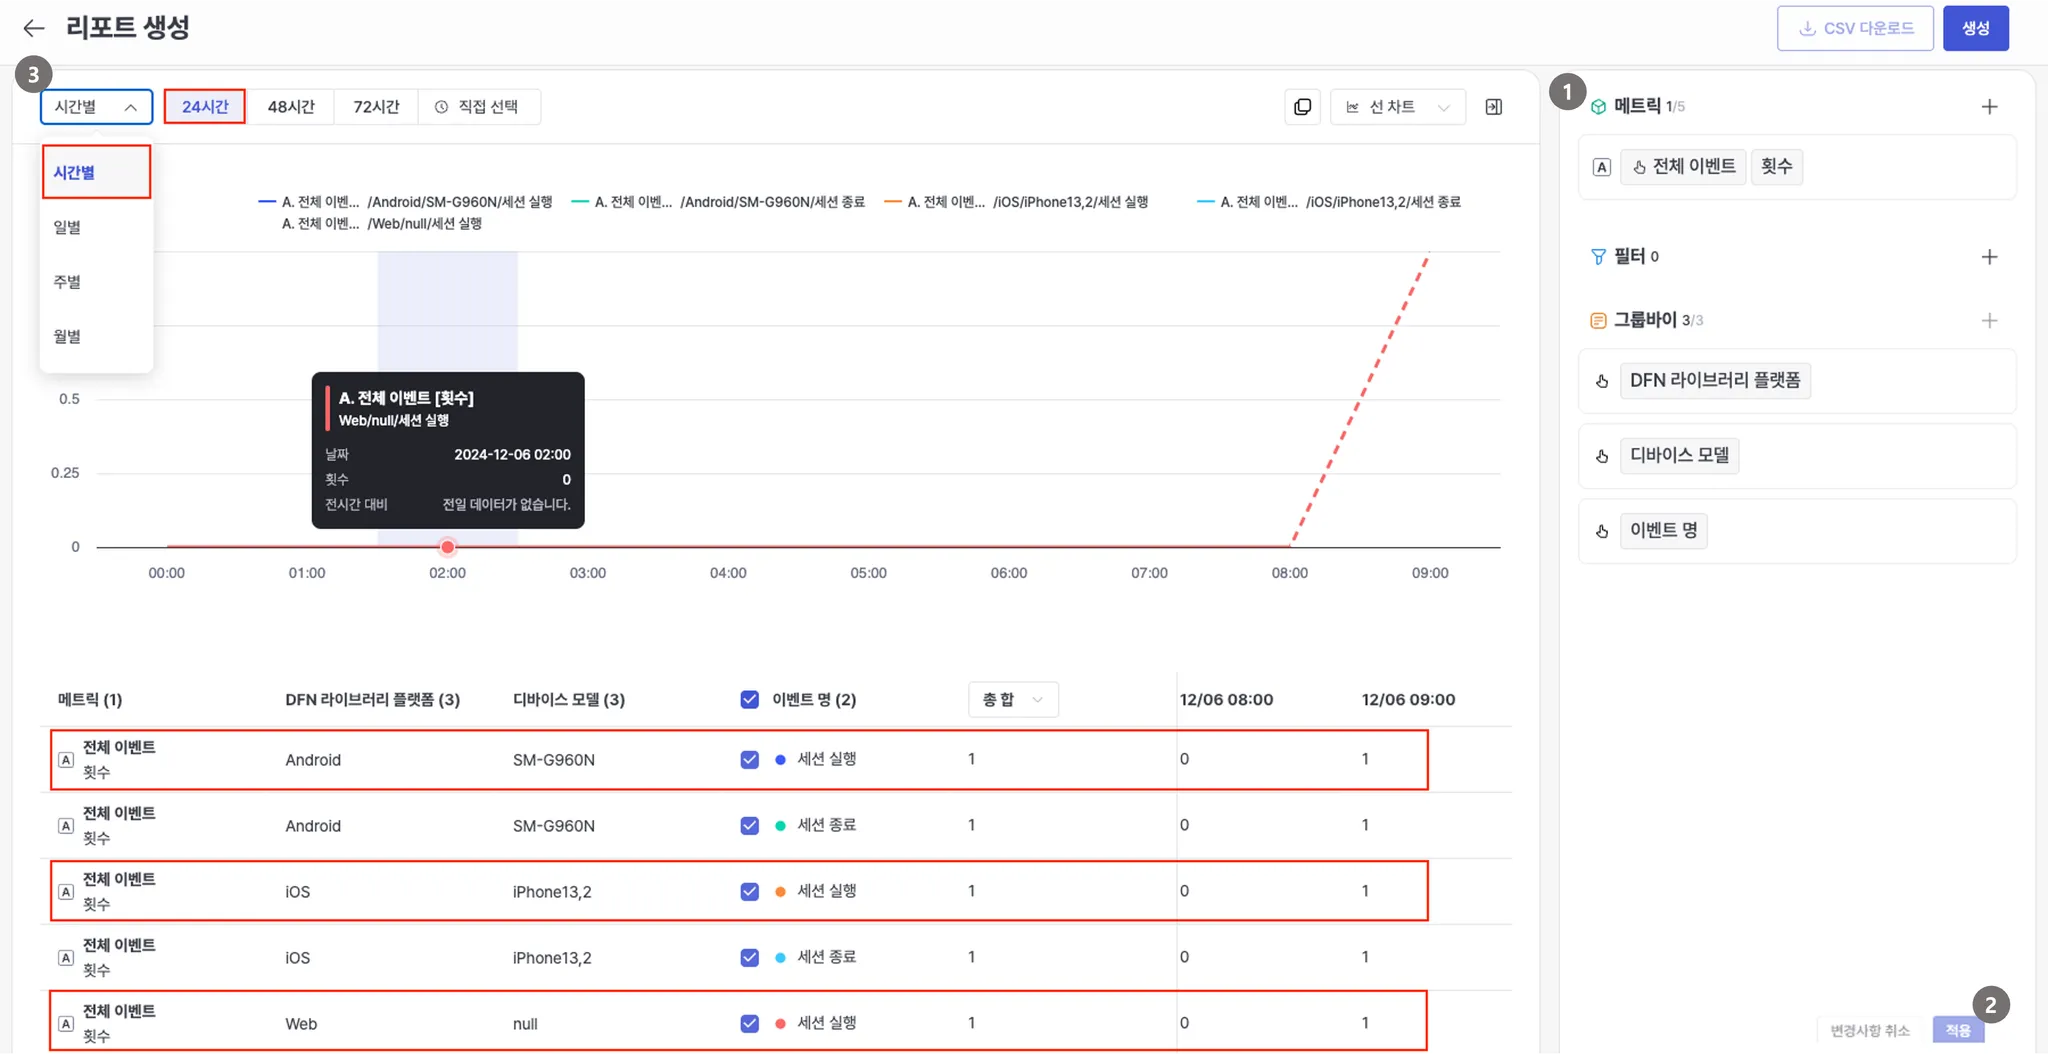Viewport: 2048px width, 1054px height.
Task: Uncheck the Android 세션 종료 row checkbox
Action: click(749, 826)
